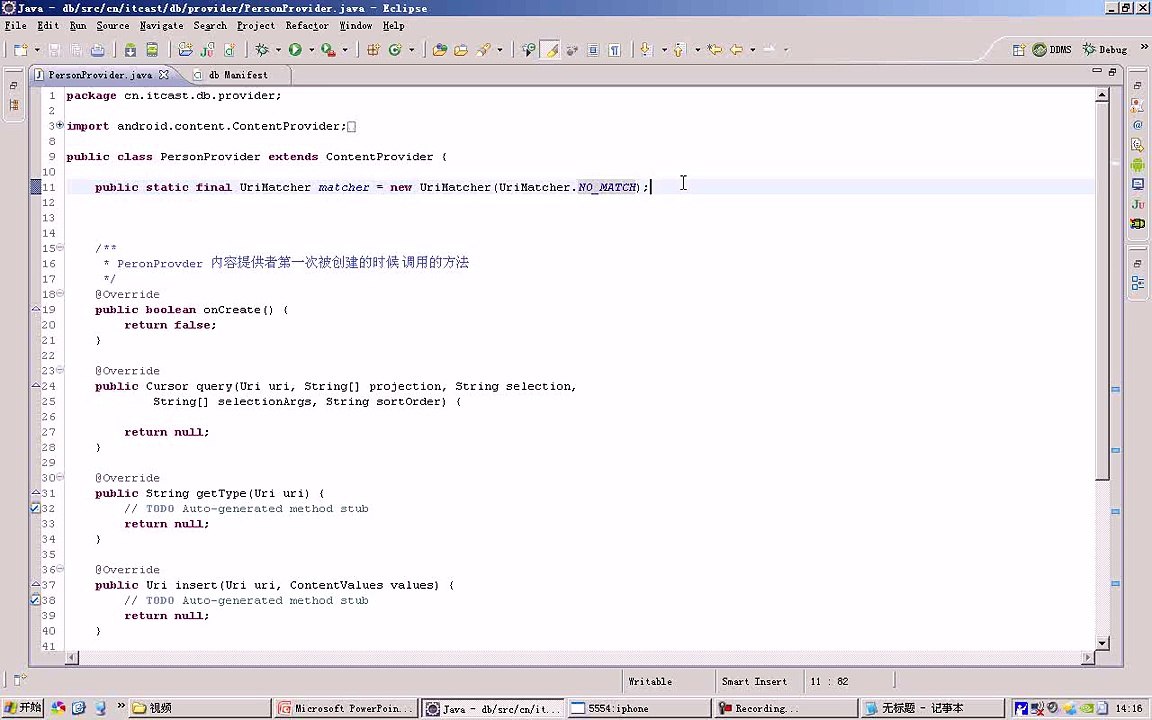This screenshot has width=1152, height=720.
Task: Click task marker at line 38
Action: tap(35, 600)
